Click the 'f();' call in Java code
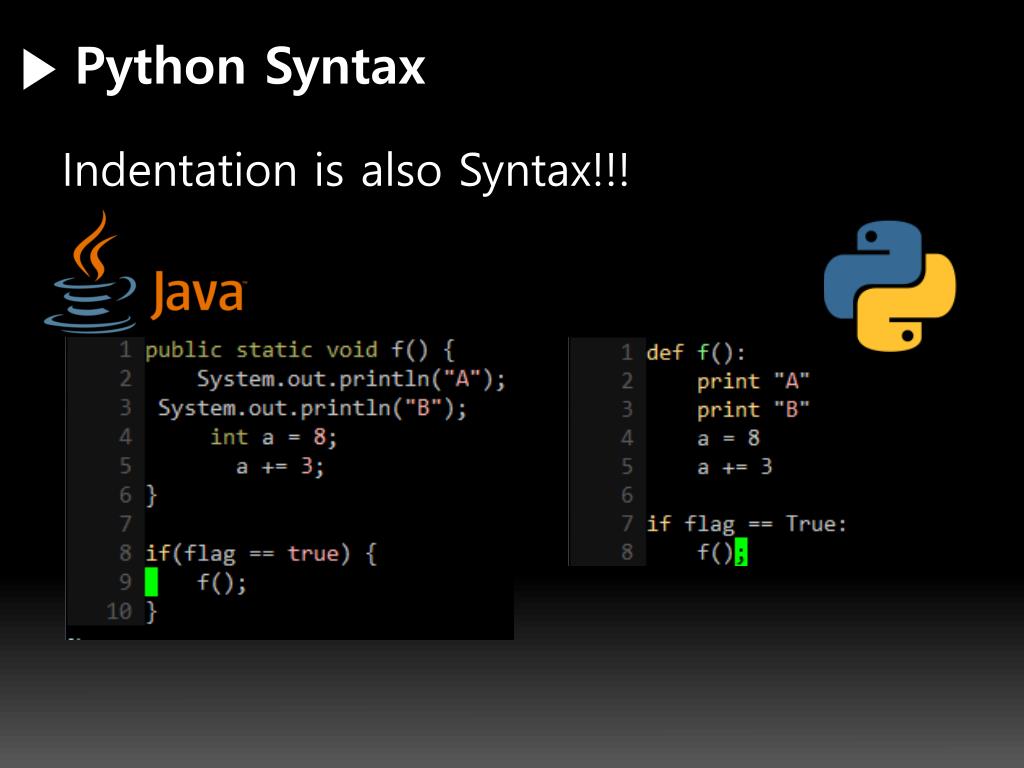The image size is (1024, 768). coord(222,582)
